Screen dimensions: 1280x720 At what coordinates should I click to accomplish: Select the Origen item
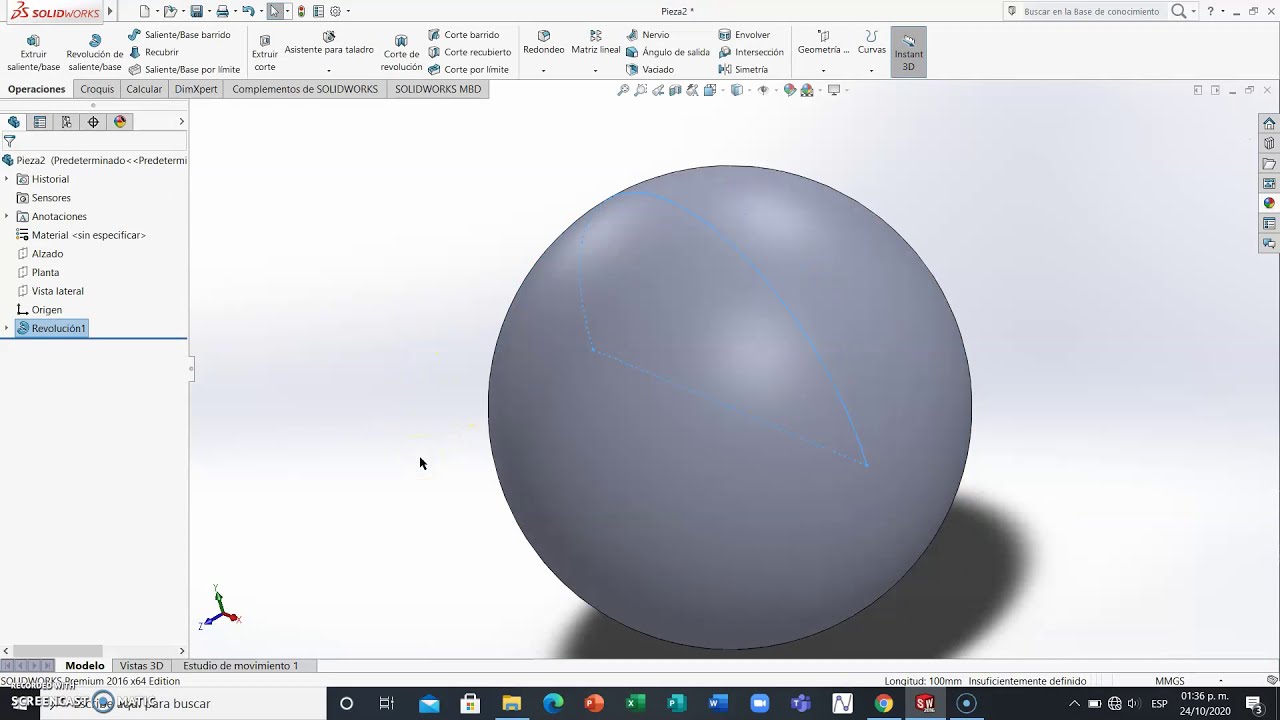(39, 310)
